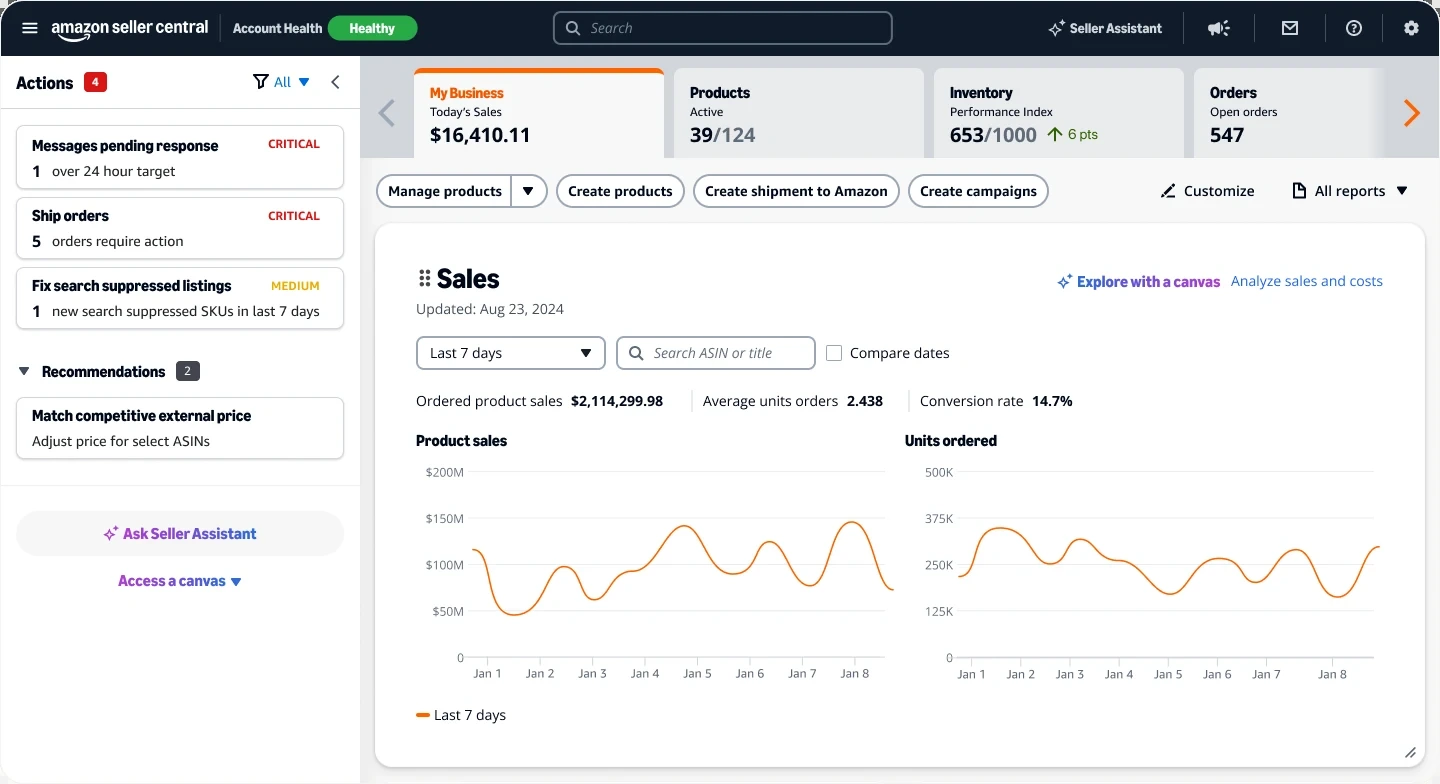Screen dimensions: 1440x784
Task: Click the resize grip of the Sales widget
Action: tap(1410, 752)
